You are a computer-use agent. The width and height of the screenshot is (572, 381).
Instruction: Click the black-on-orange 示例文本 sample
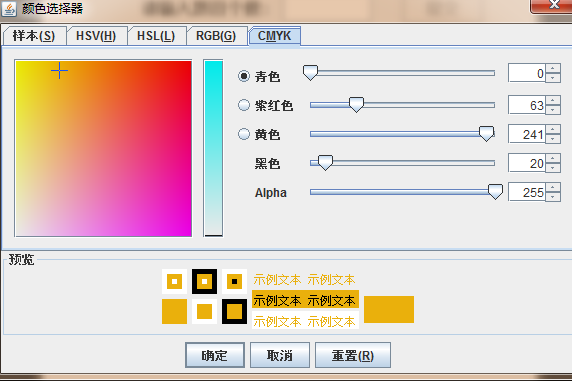(305, 300)
